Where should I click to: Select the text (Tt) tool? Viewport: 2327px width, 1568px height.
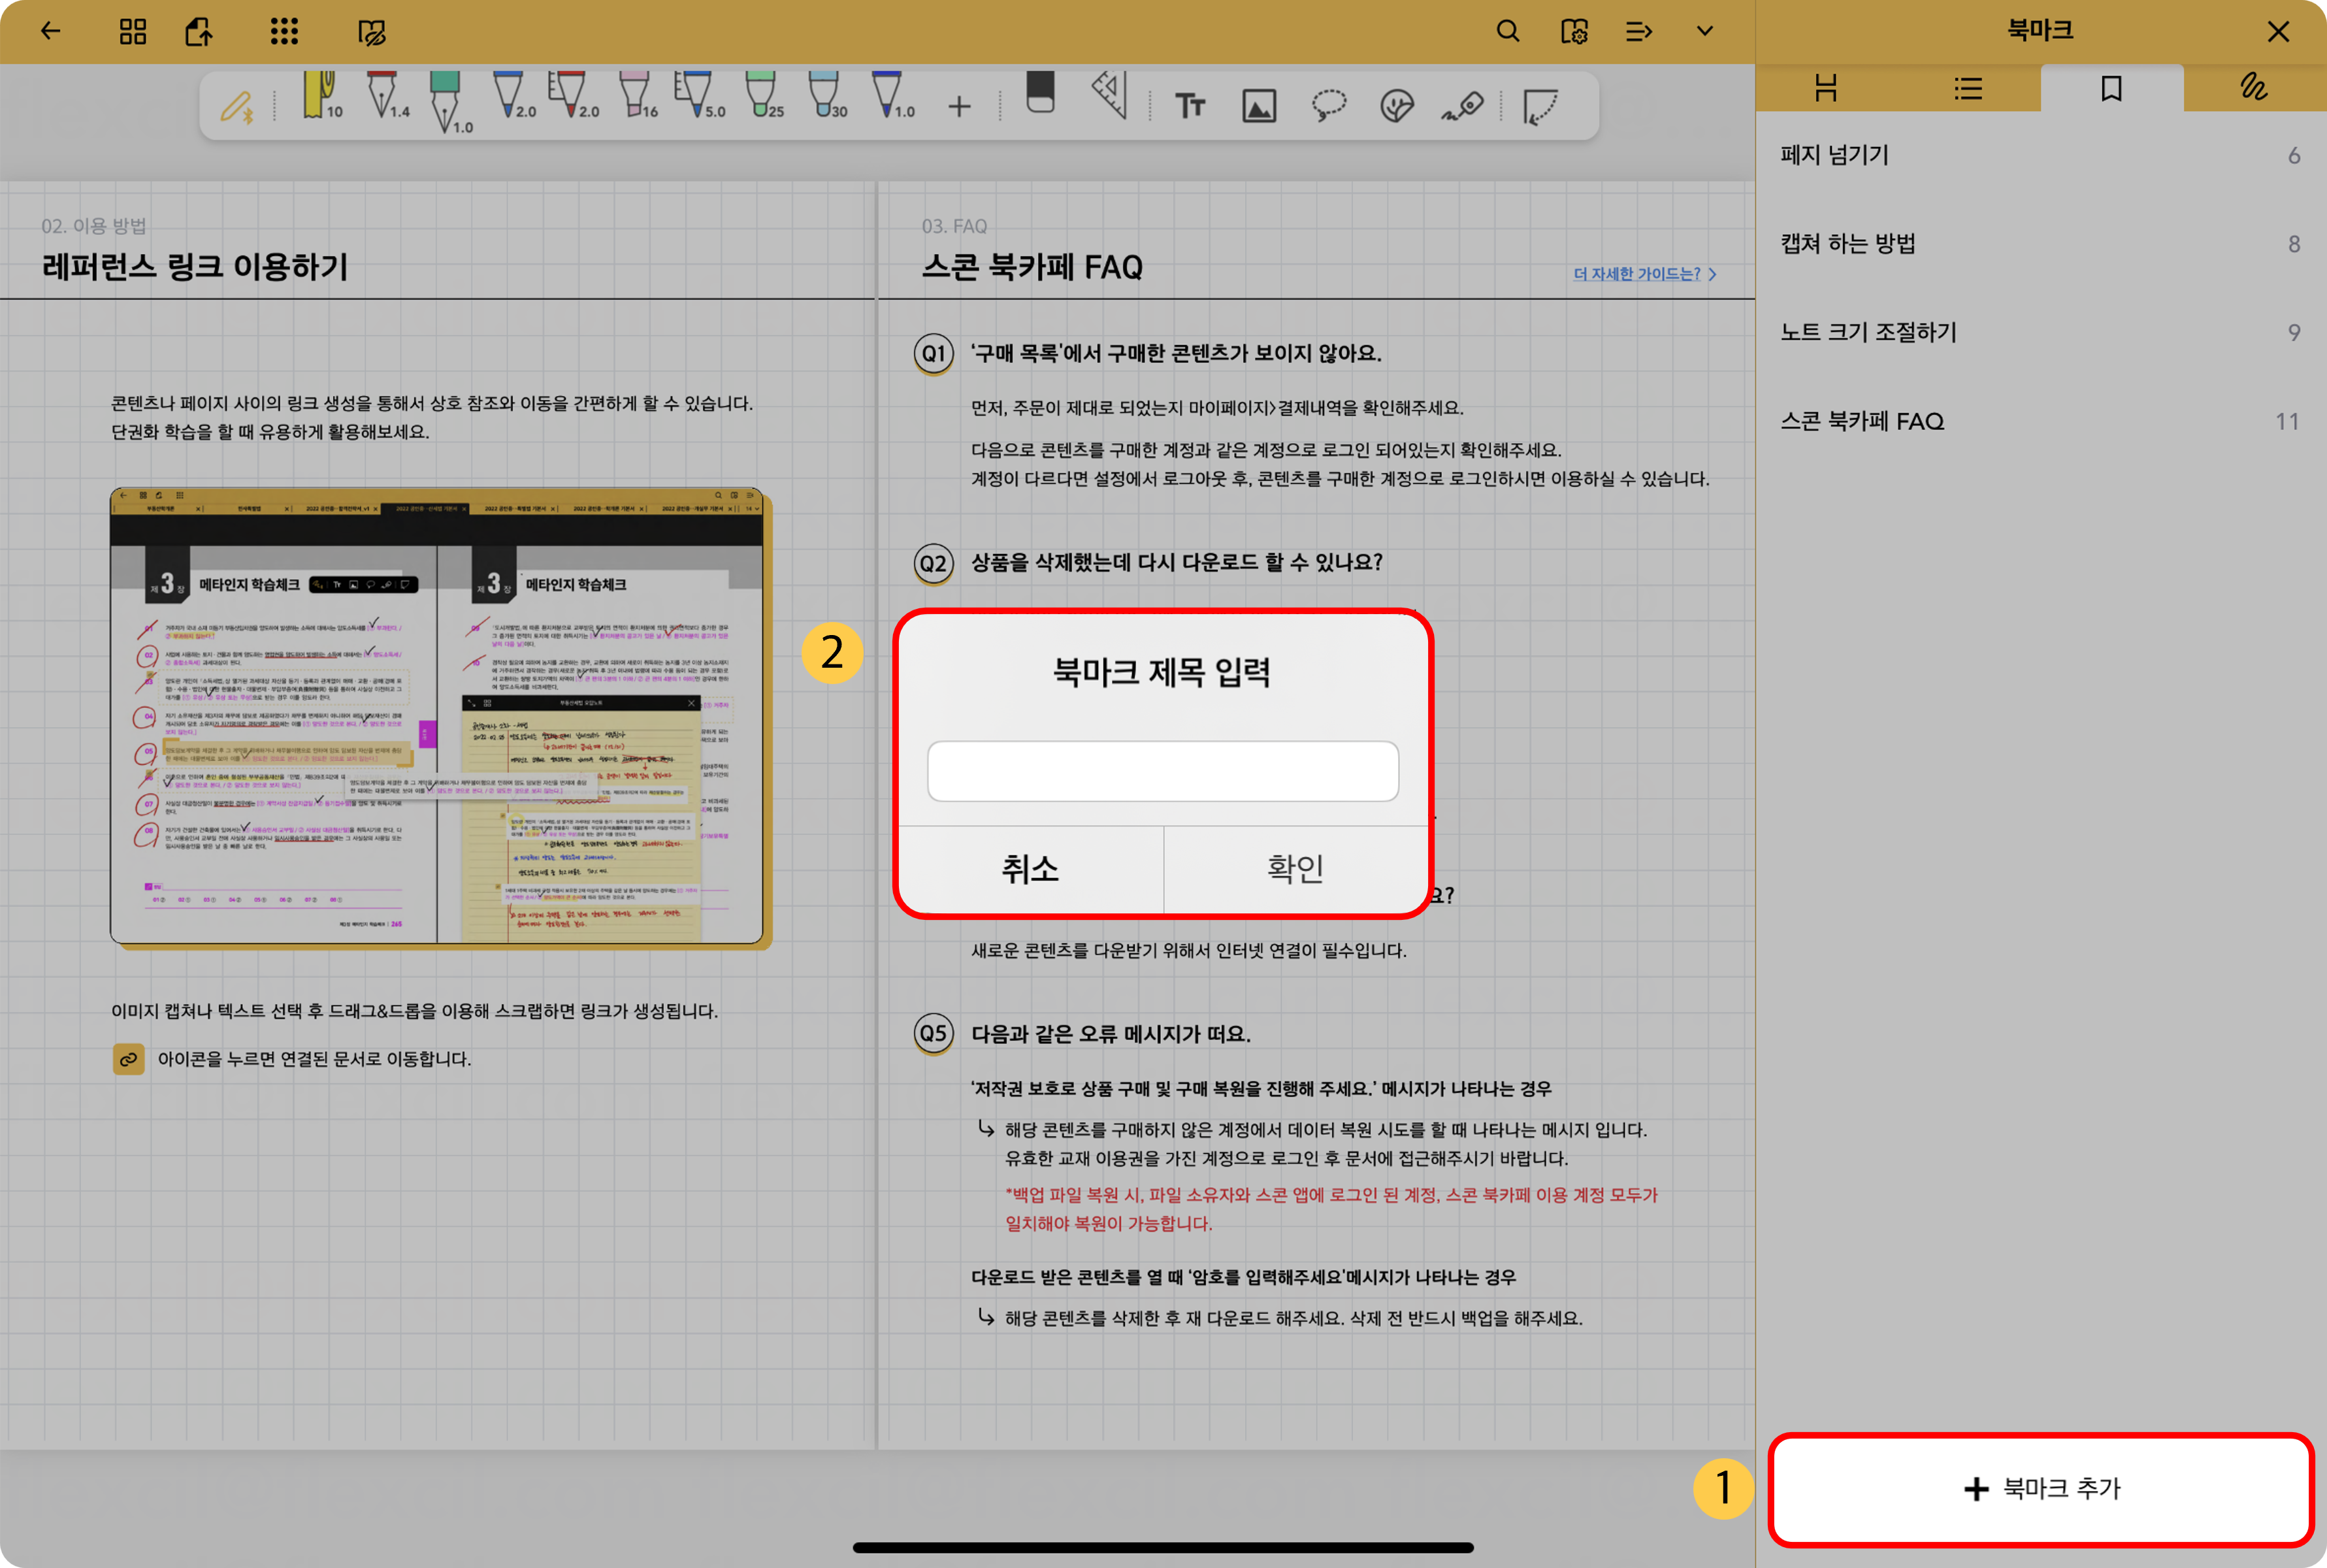(x=1190, y=105)
